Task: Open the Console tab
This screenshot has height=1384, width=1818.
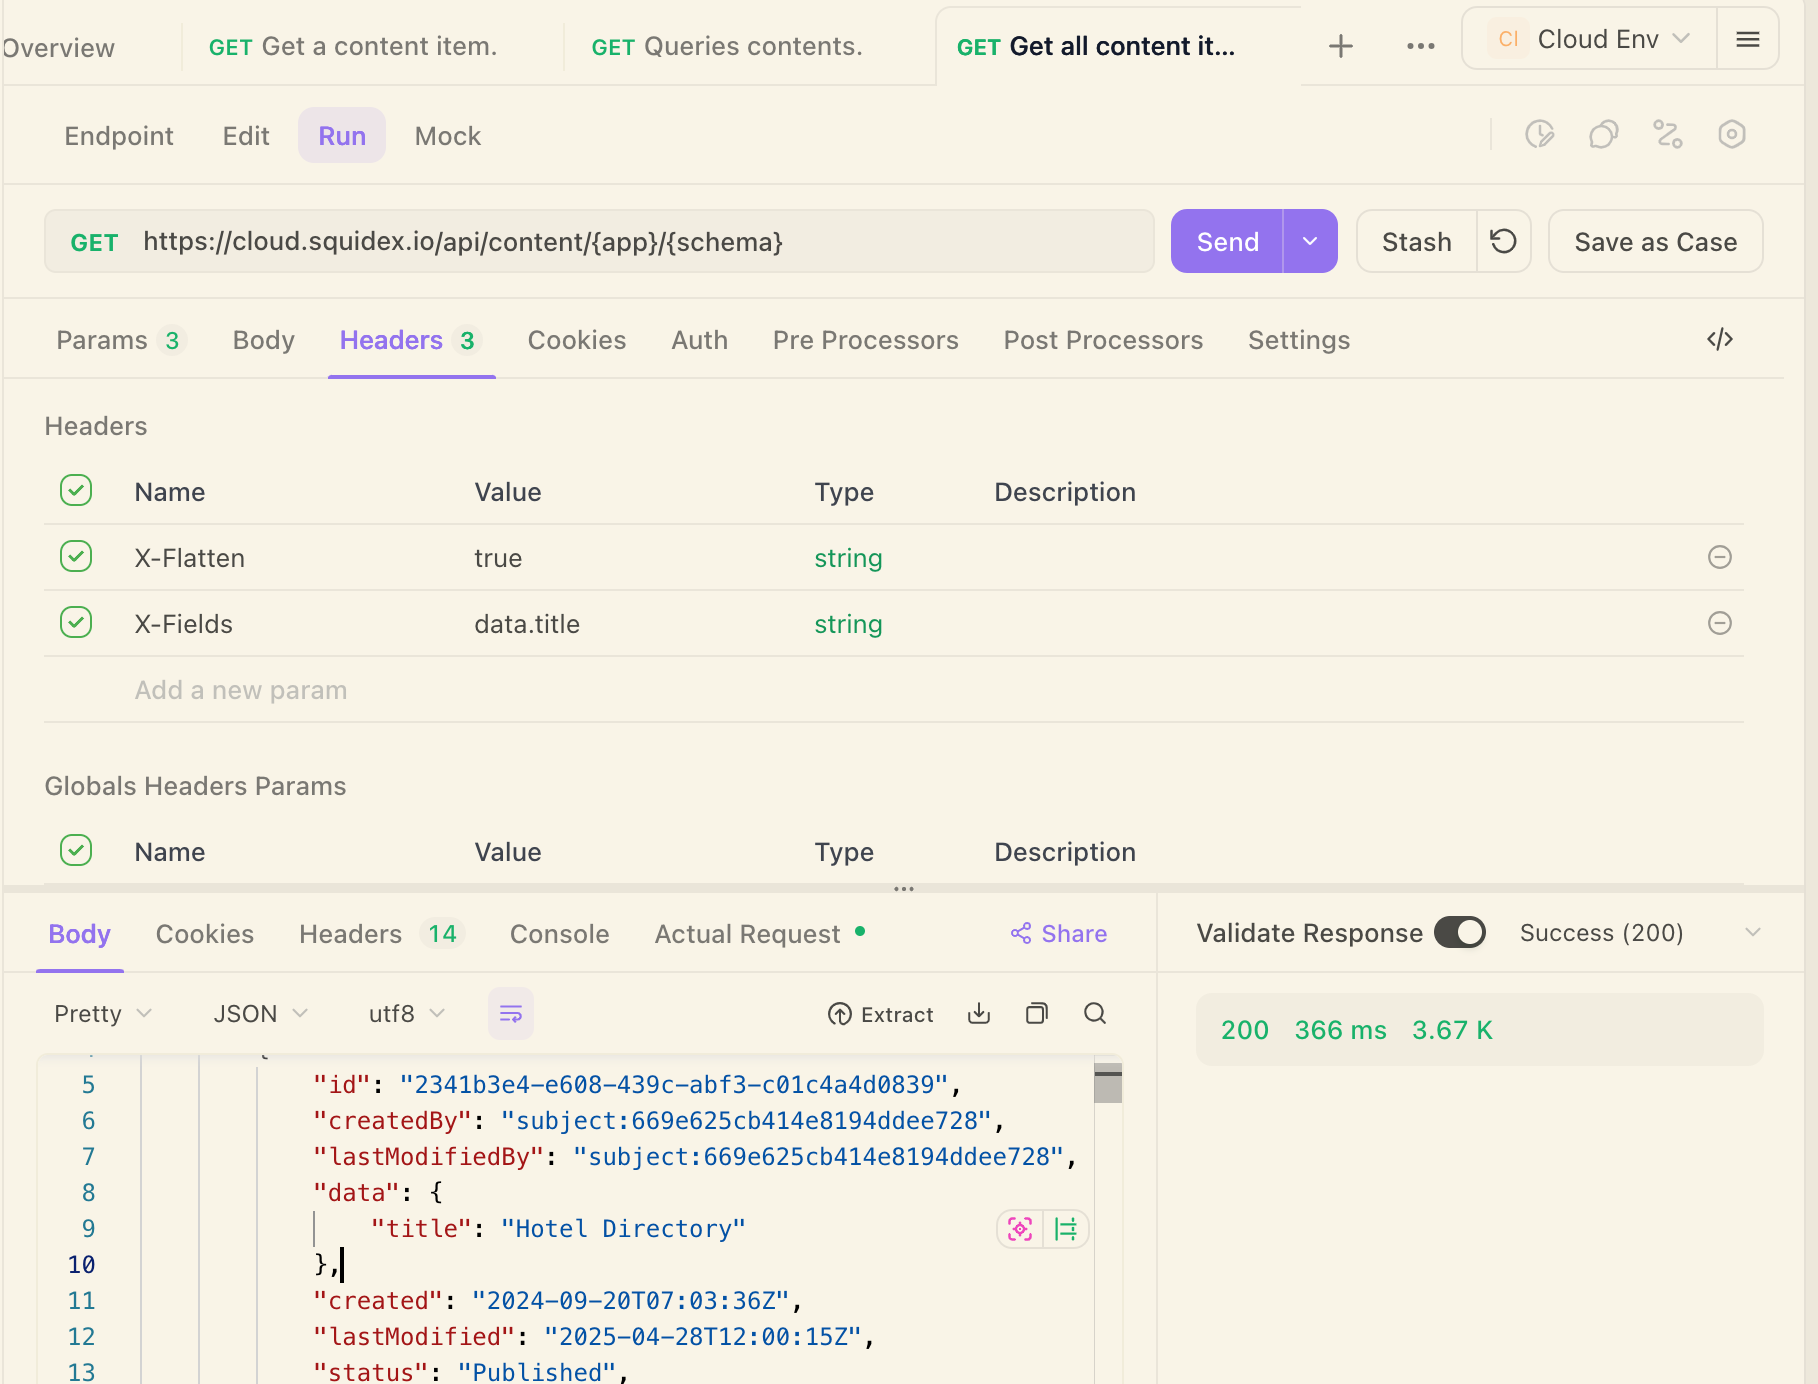Action: coord(560,934)
